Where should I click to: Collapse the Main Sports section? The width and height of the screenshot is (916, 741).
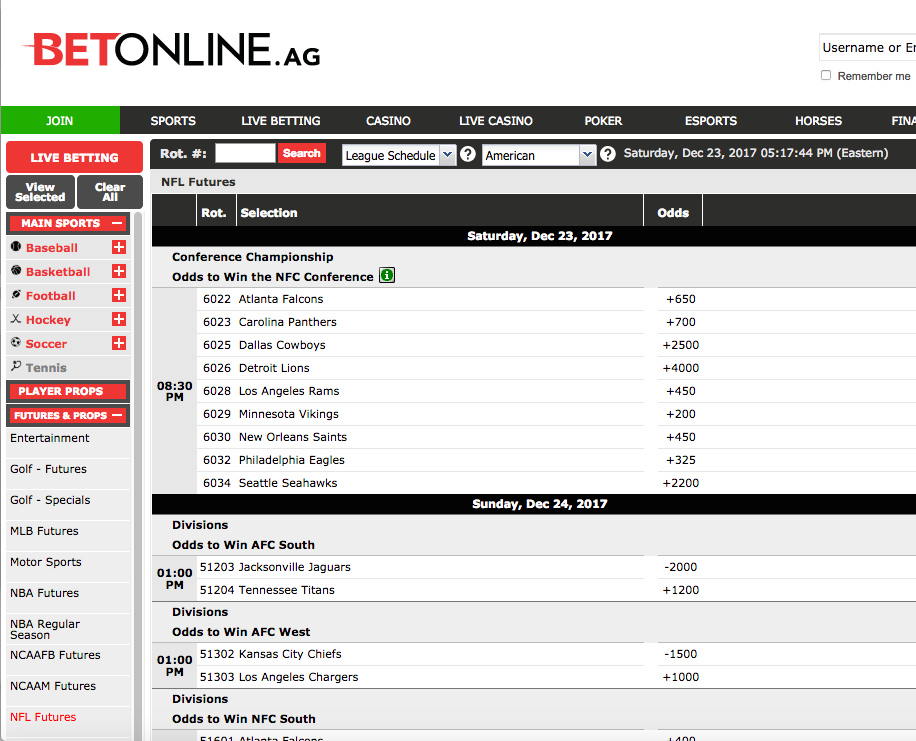[117, 223]
